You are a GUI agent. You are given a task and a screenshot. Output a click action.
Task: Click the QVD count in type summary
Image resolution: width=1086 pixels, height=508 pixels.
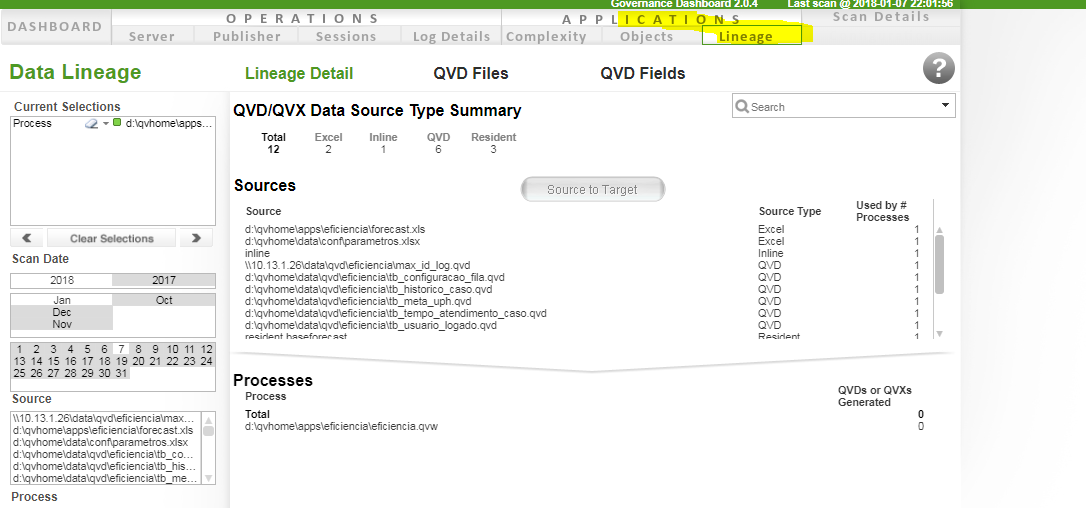pos(438,149)
